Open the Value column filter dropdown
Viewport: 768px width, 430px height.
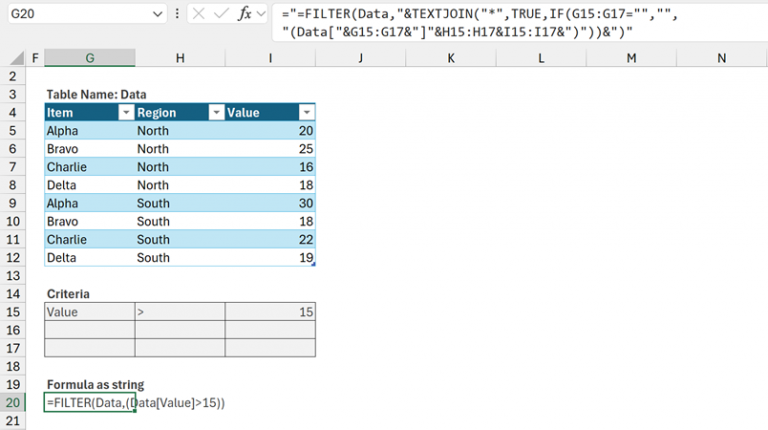tap(307, 113)
